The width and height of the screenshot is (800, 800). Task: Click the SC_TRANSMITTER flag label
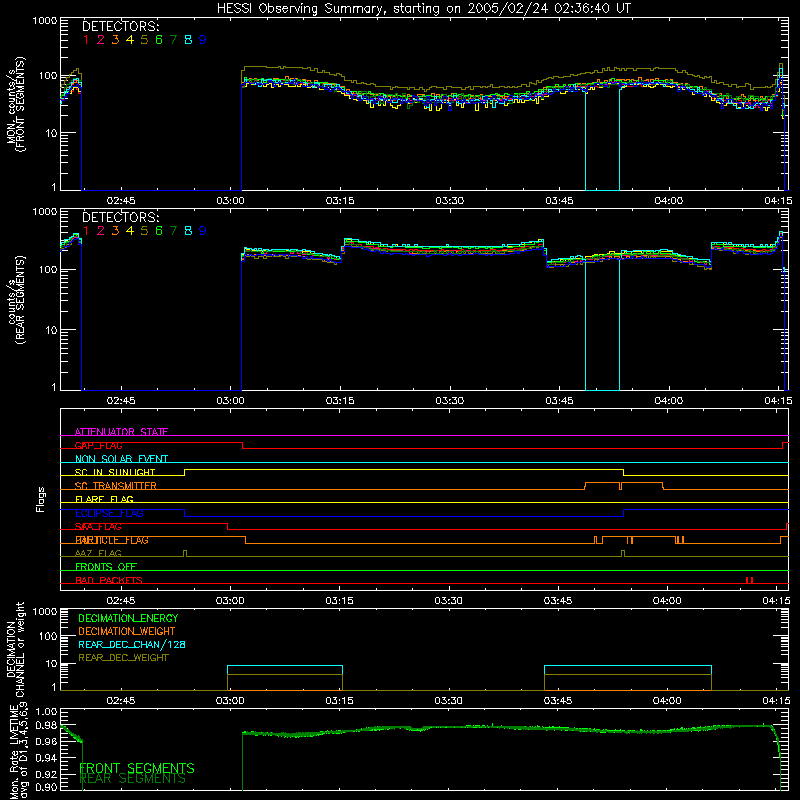click(116, 486)
